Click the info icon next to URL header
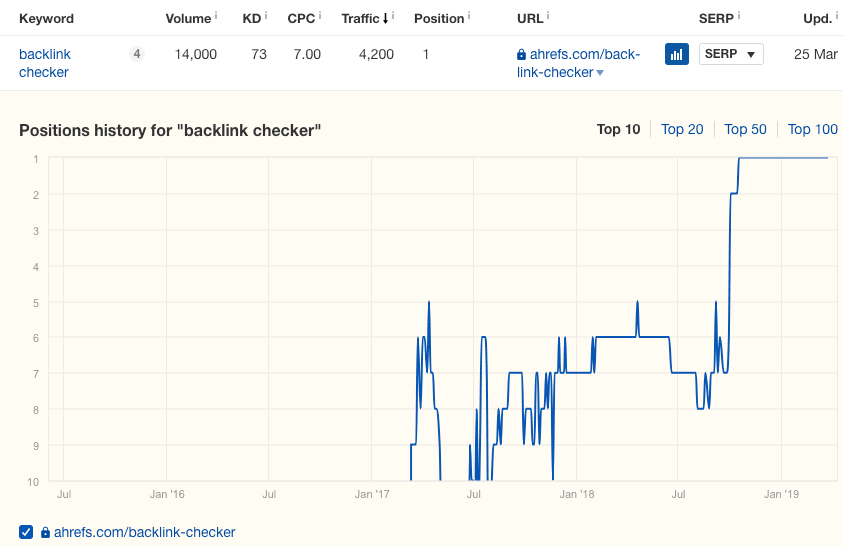The height and width of the screenshot is (546, 843). (x=548, y=16)
